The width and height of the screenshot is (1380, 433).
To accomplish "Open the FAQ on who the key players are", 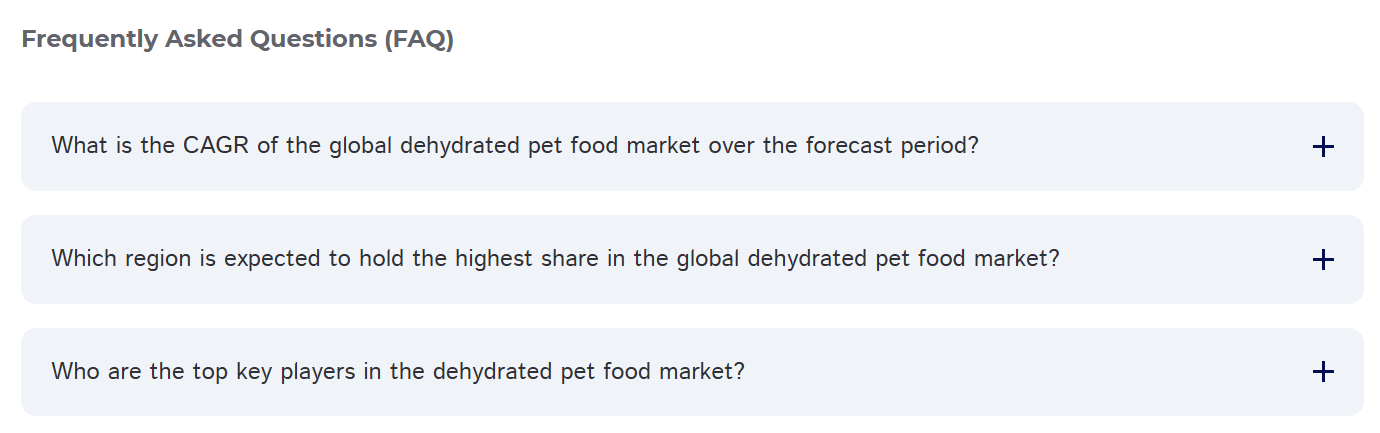I will (x=398, y=372).
